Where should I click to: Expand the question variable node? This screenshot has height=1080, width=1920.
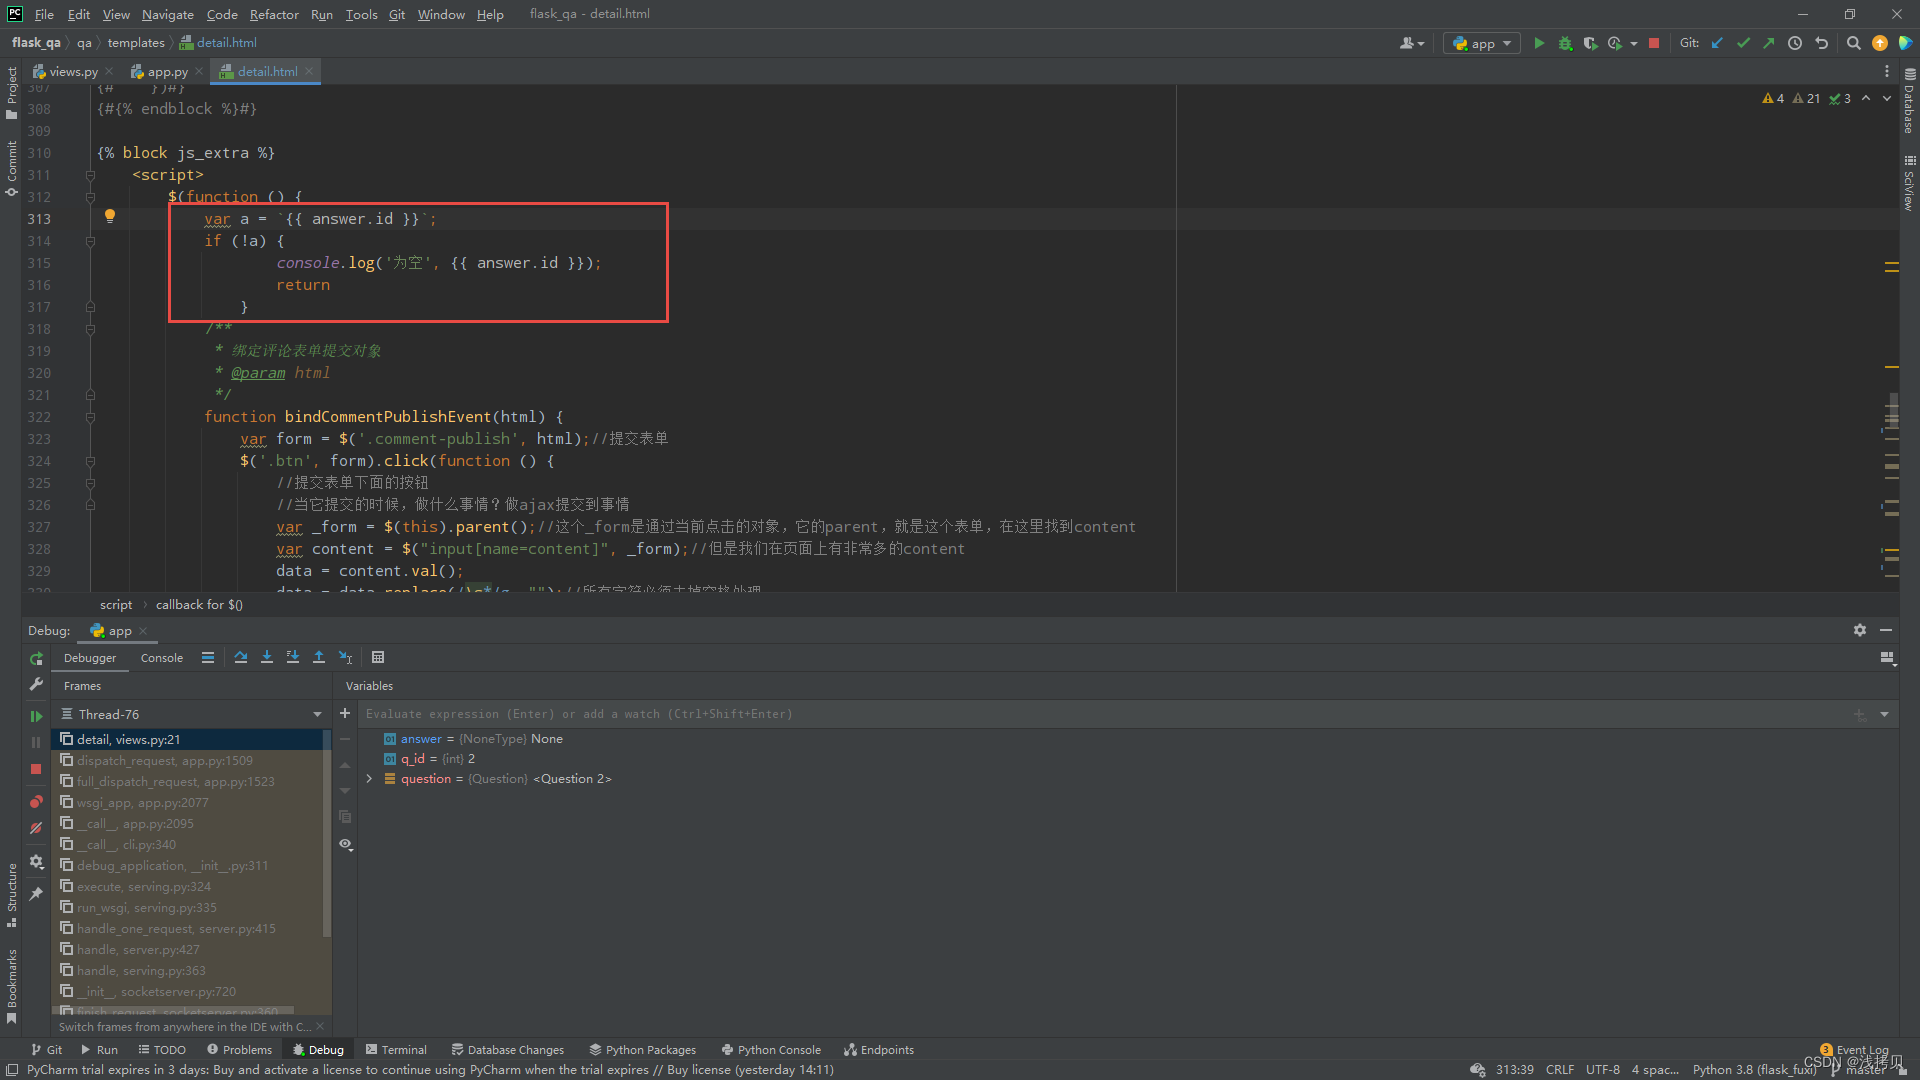pos(369,779)
